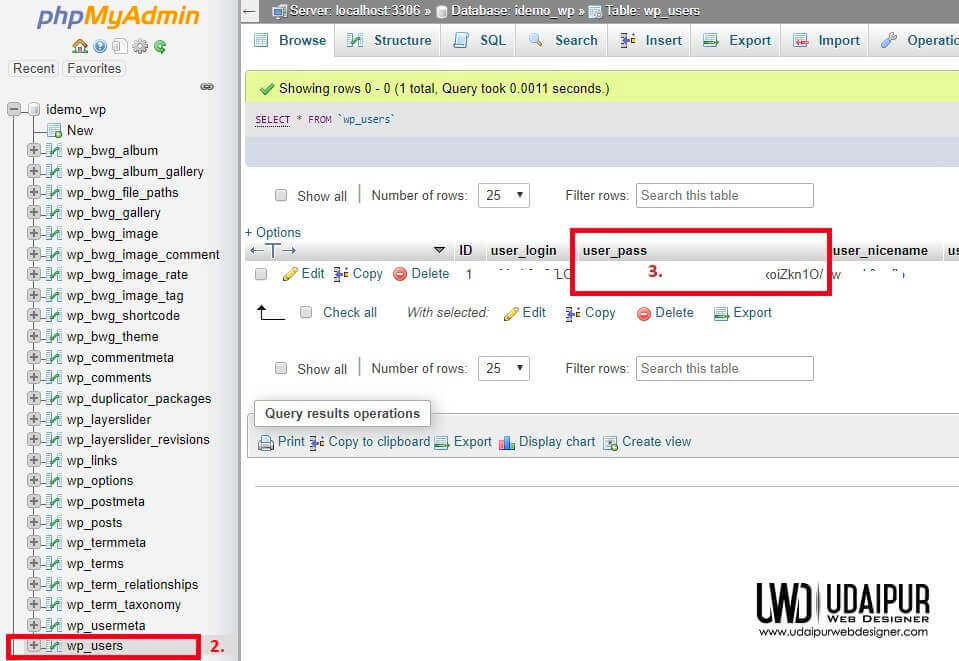Click the Print printer icon
959x661 pixels.
point(266,442)
